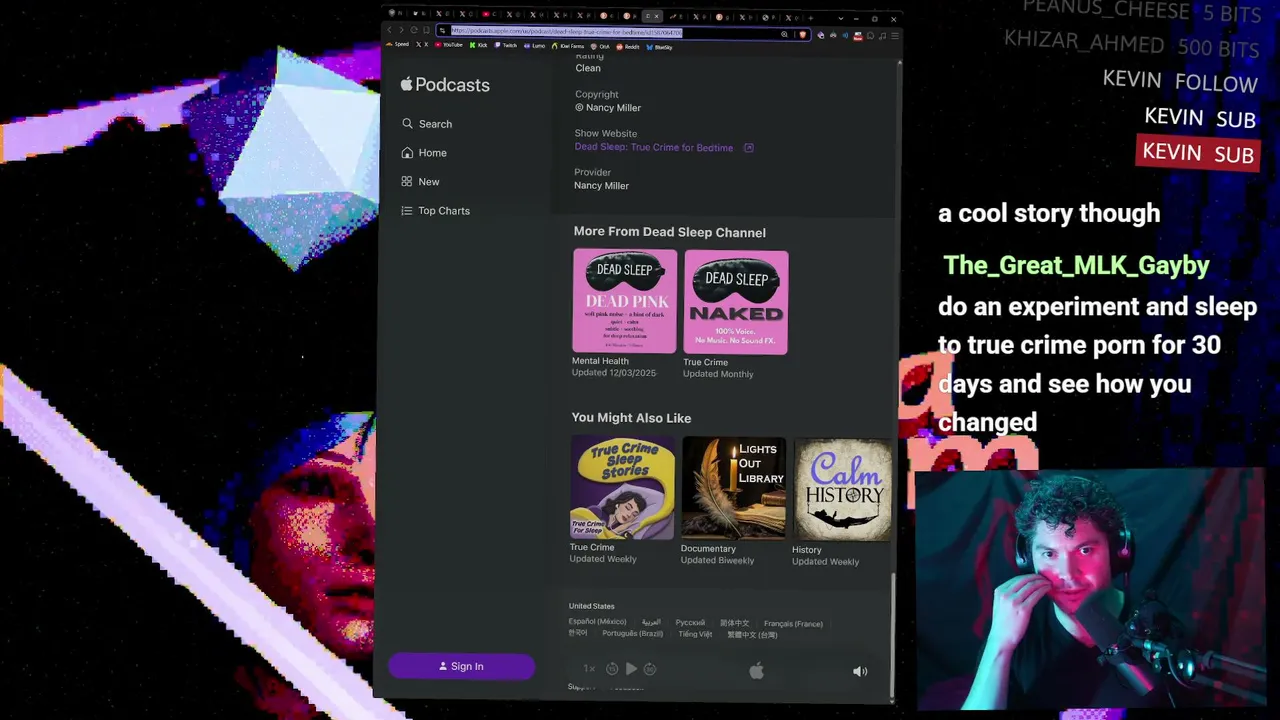Click the Apple logo in the player bar
This screenshot has width=1280, height=720.
click(757, 671)
